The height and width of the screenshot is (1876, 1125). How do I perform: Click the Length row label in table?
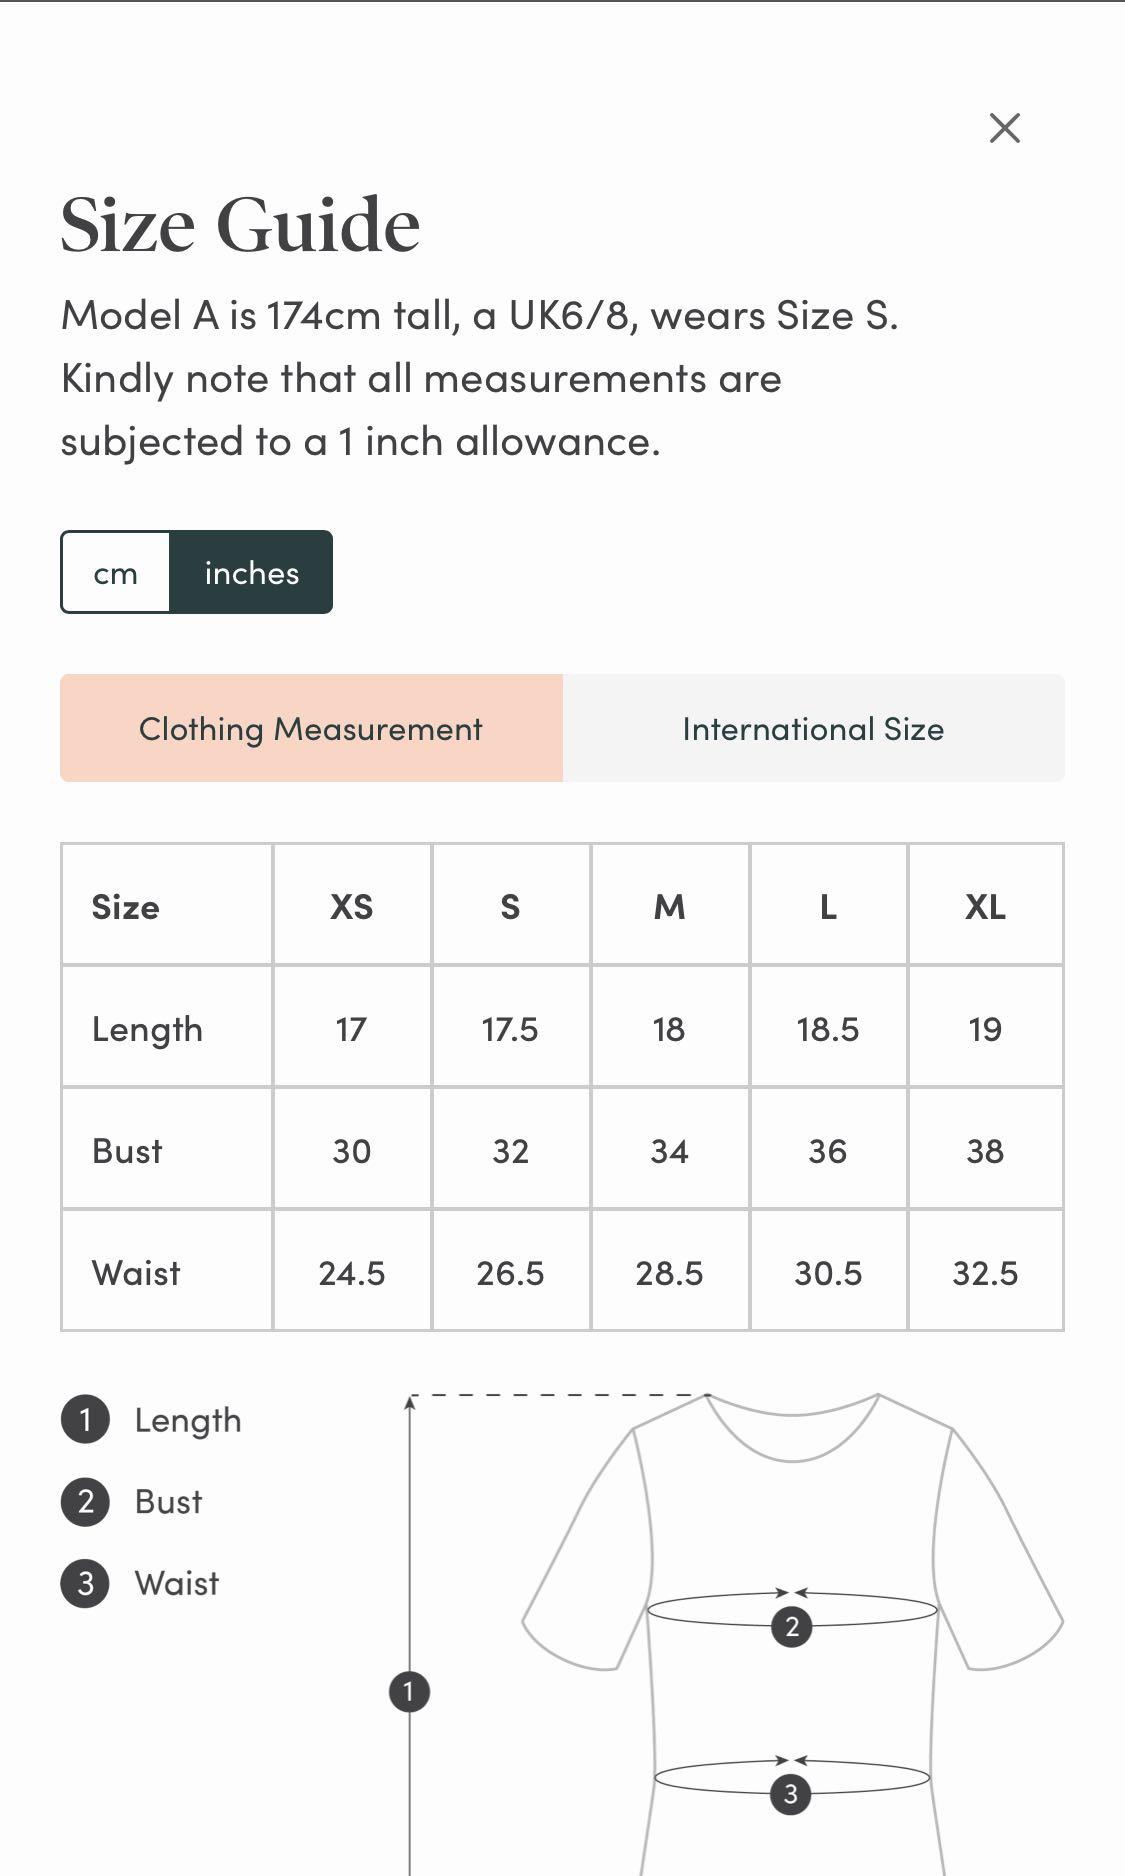[x=147, y=1029]
